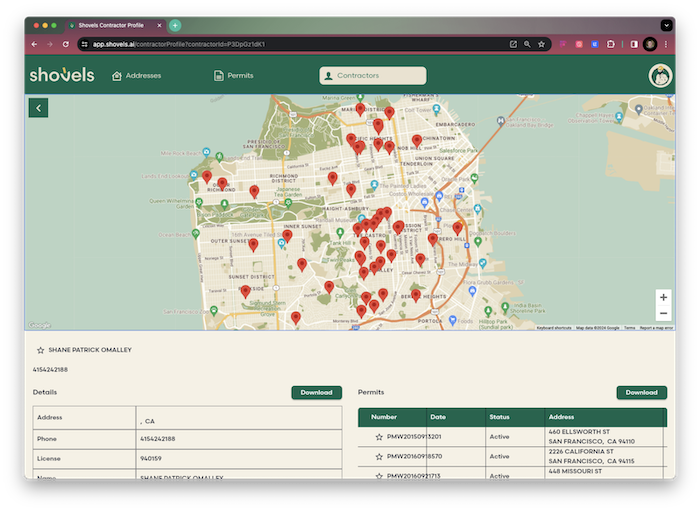Open the Permits nav item
This screenshot has width=700, height=511.
tap(233, 76)
